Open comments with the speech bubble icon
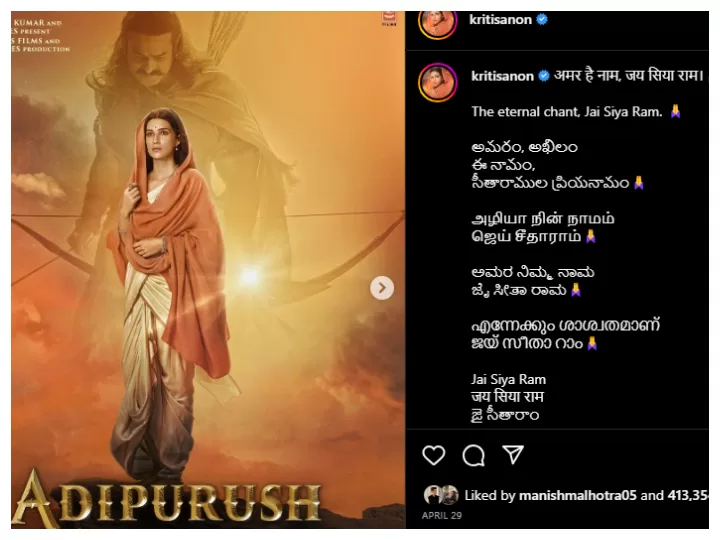 [473, 456]
